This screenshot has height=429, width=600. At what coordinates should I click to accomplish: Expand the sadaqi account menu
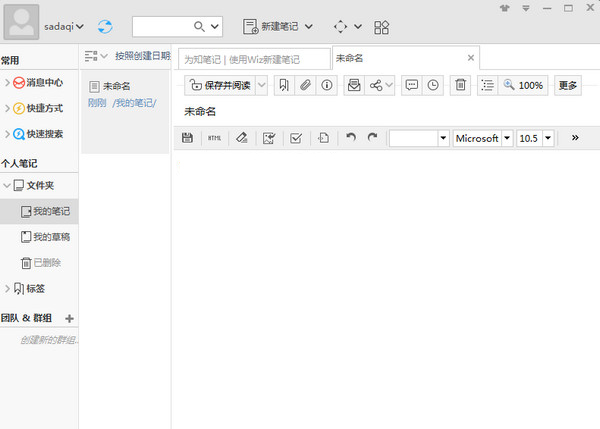point(78,27)
